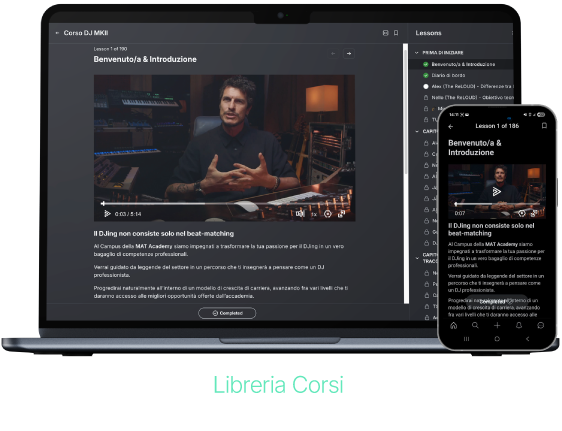Play the laptop video at 0:03

[x=107, y=214]
